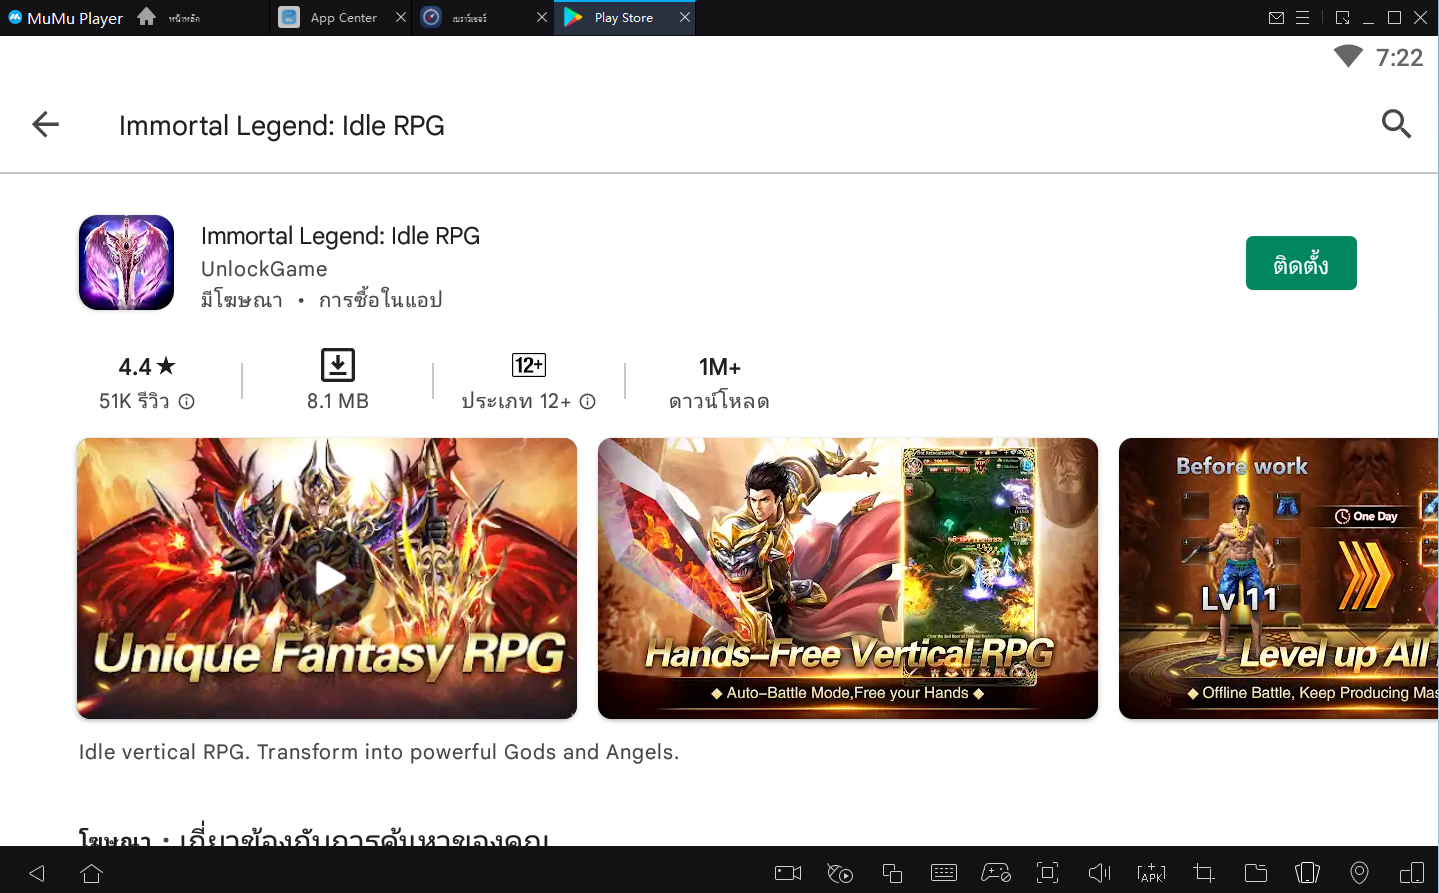Click the multi-window layout icon at bottom right
1439x893 pixels.
1412,873
